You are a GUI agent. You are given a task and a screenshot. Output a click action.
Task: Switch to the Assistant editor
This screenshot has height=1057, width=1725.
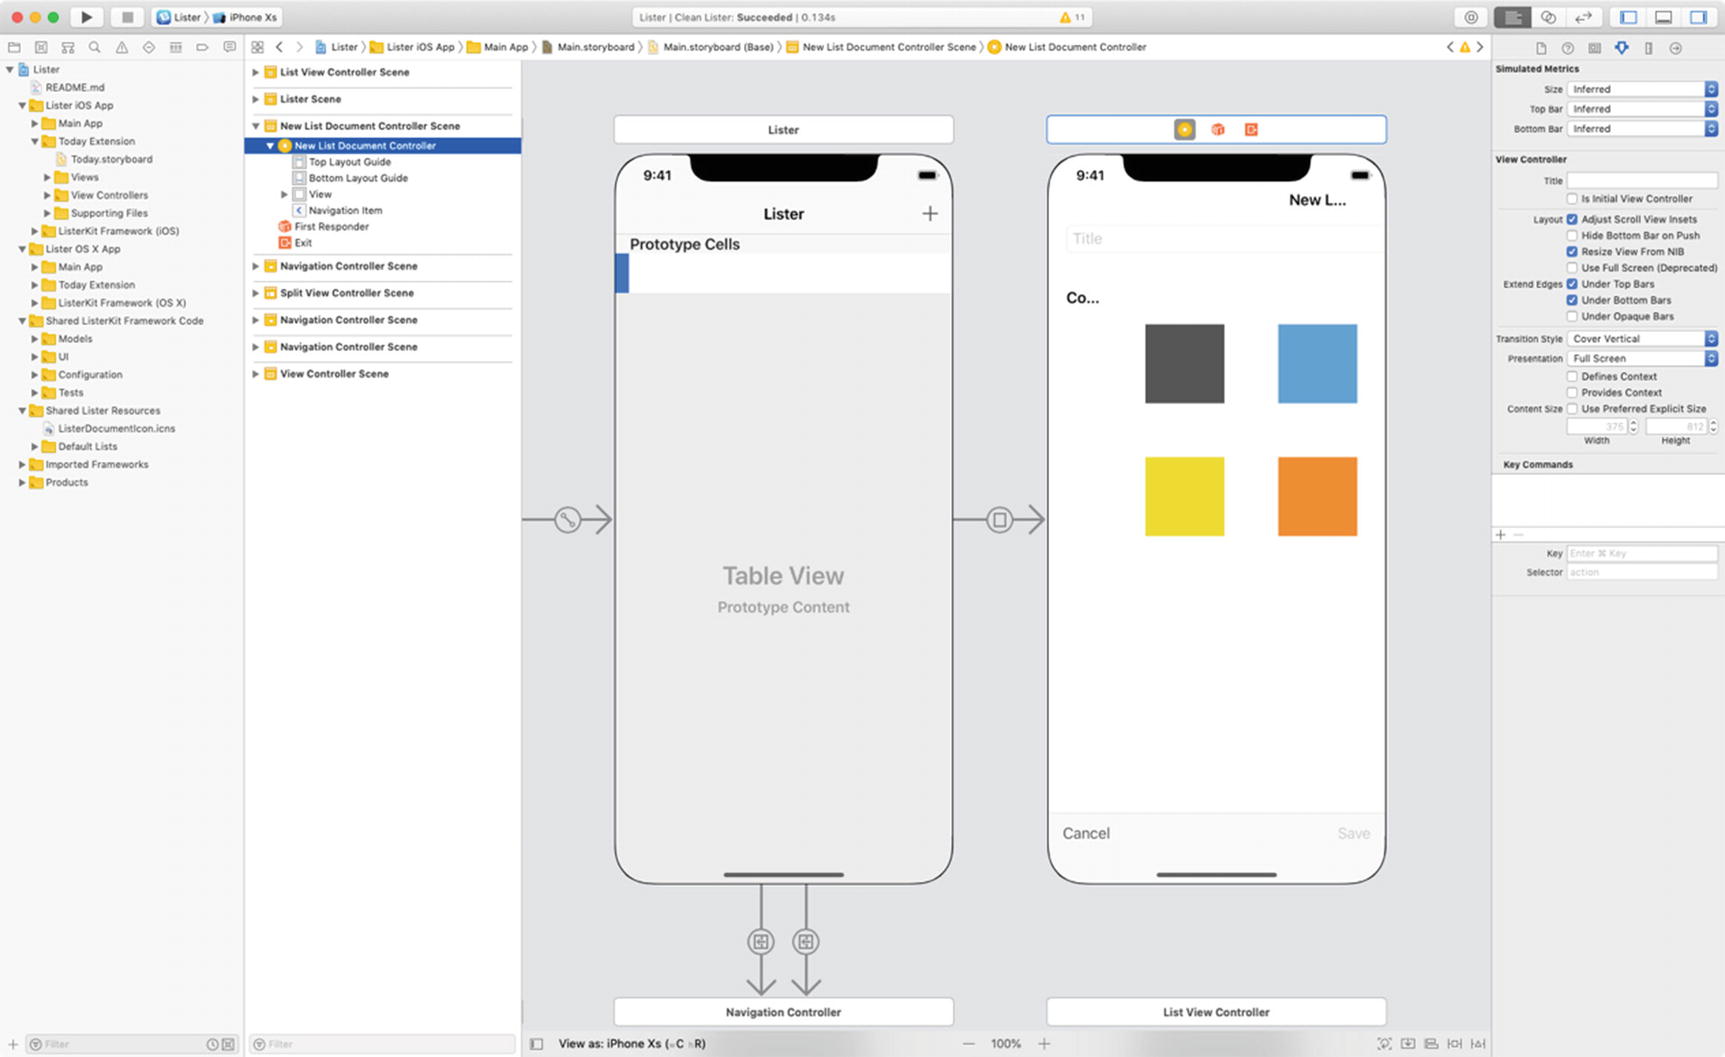(1548, 17)
